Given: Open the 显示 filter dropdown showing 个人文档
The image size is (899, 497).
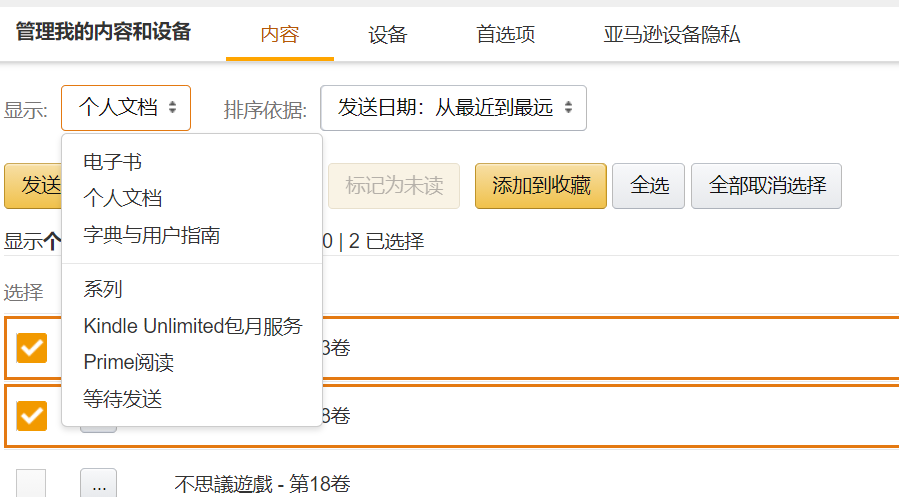Looking at the screenshot, I should point(126,108).
